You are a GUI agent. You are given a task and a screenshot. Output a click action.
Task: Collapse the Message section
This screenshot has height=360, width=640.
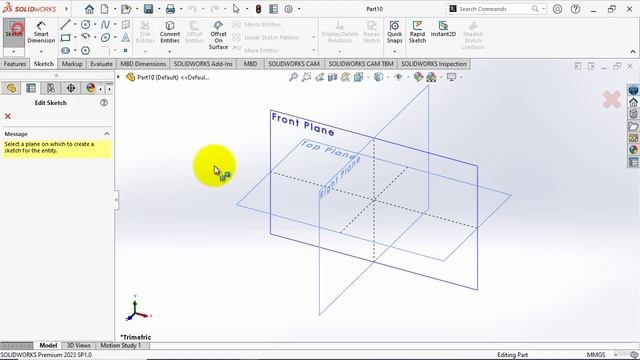click(x=107, y=134)
